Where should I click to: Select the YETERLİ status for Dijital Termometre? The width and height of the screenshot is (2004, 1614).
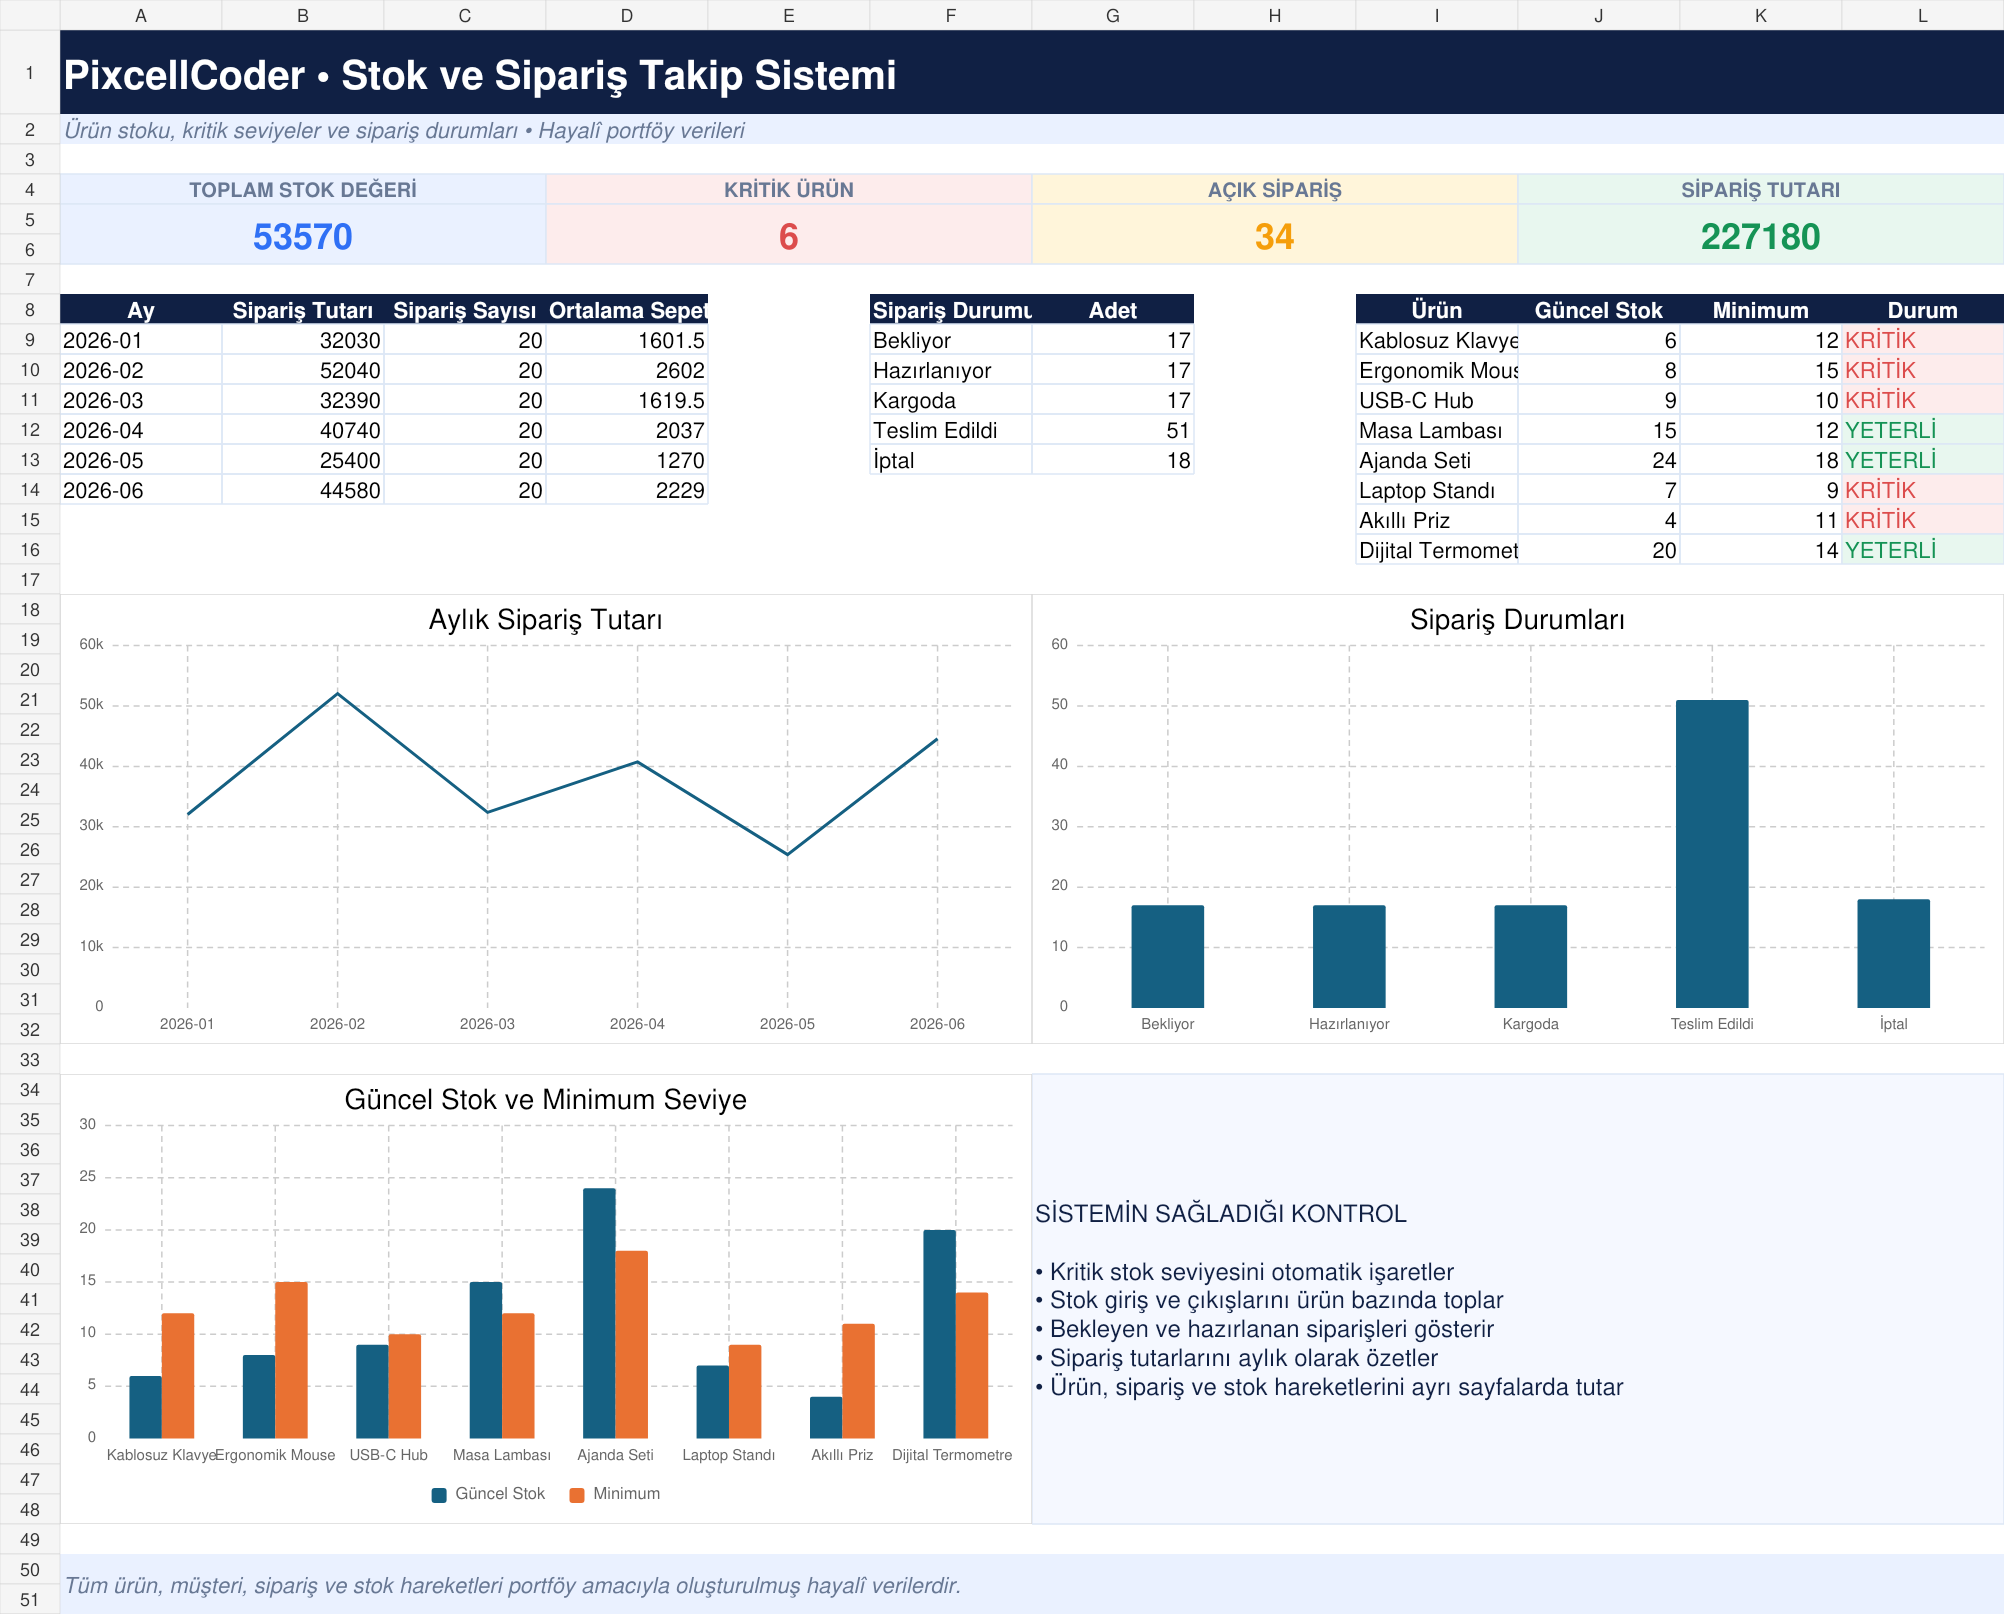(x=1923, y=550)
